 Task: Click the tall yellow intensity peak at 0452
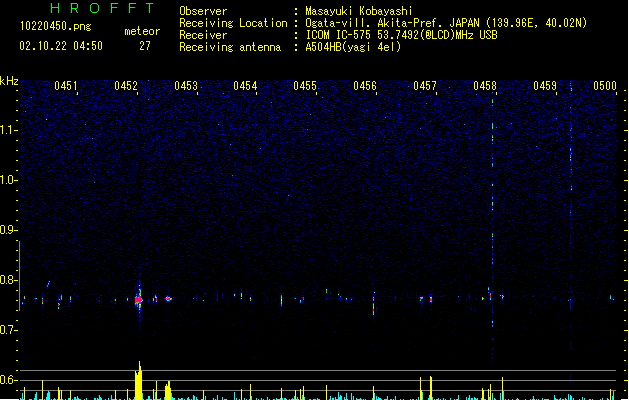[139, 380]
